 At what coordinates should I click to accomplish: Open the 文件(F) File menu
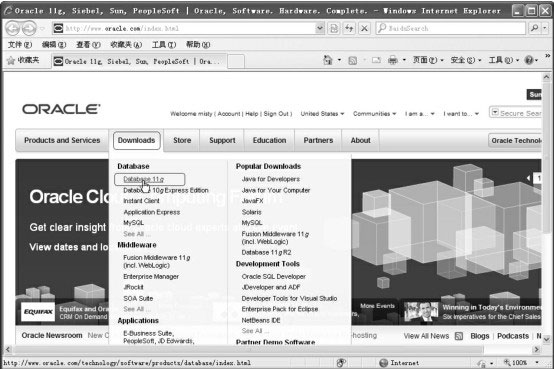[x=20, y=45]
